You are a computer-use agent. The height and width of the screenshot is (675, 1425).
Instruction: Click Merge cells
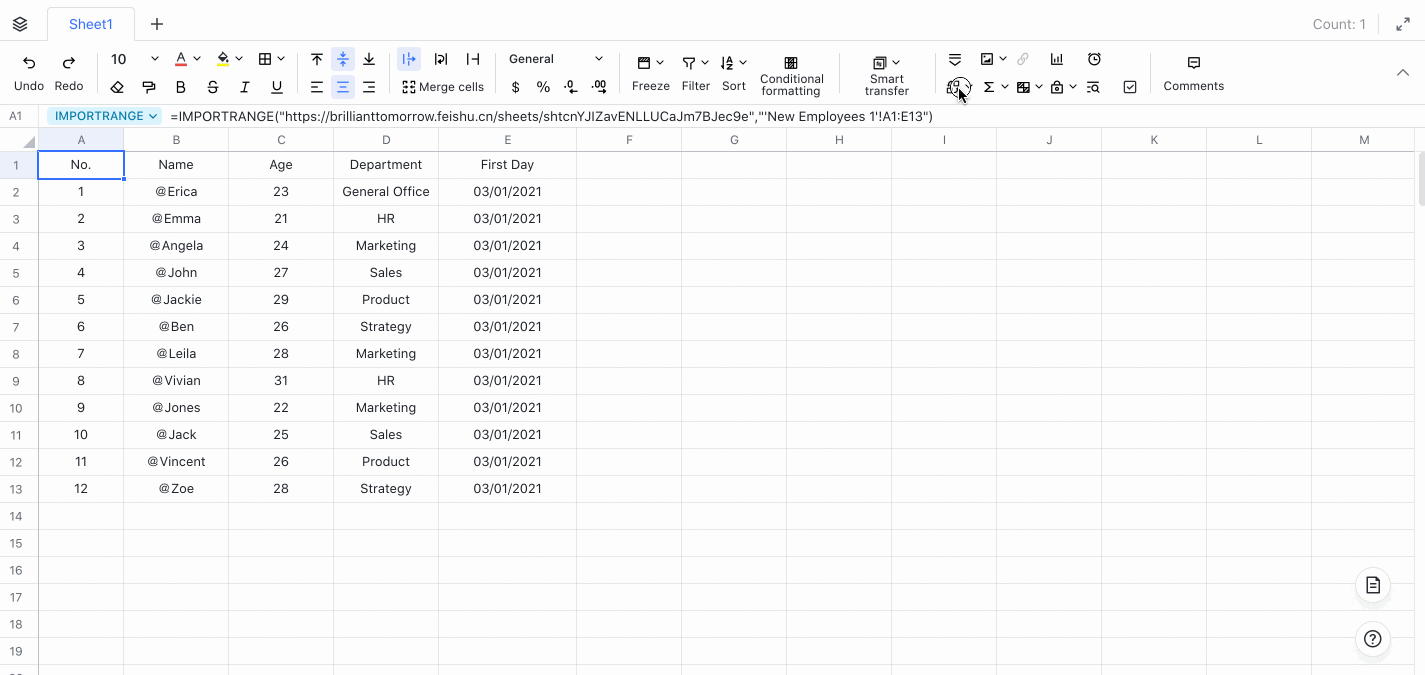[x=443, y=87]
